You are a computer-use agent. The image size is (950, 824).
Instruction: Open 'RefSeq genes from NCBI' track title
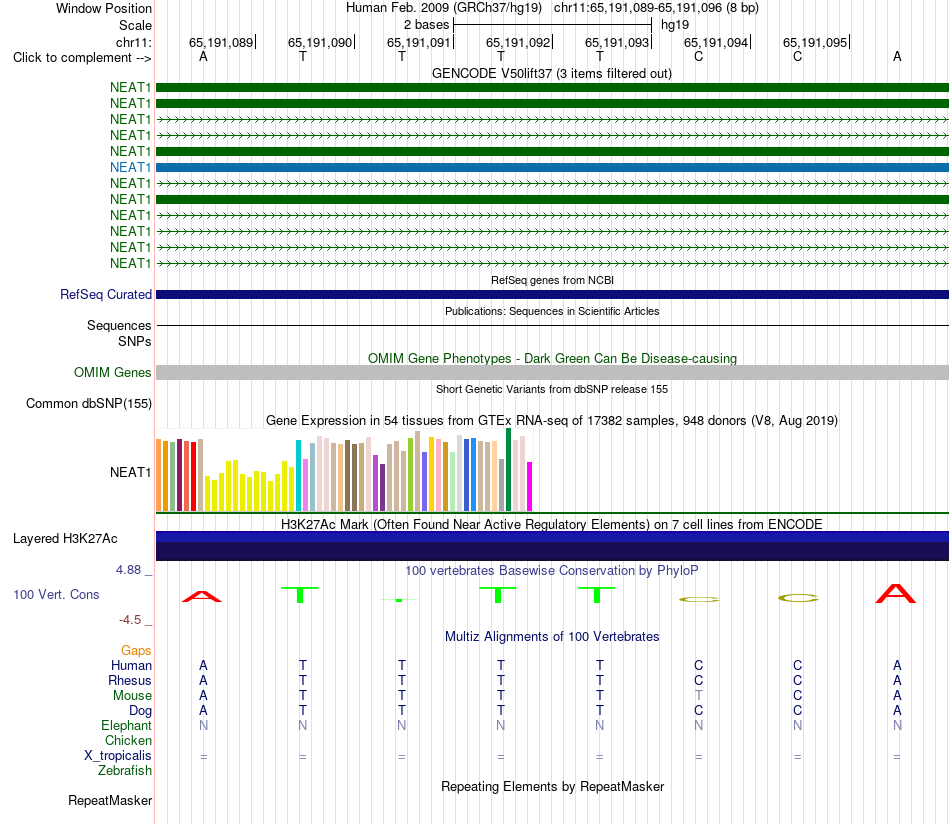tap(552, 280)
